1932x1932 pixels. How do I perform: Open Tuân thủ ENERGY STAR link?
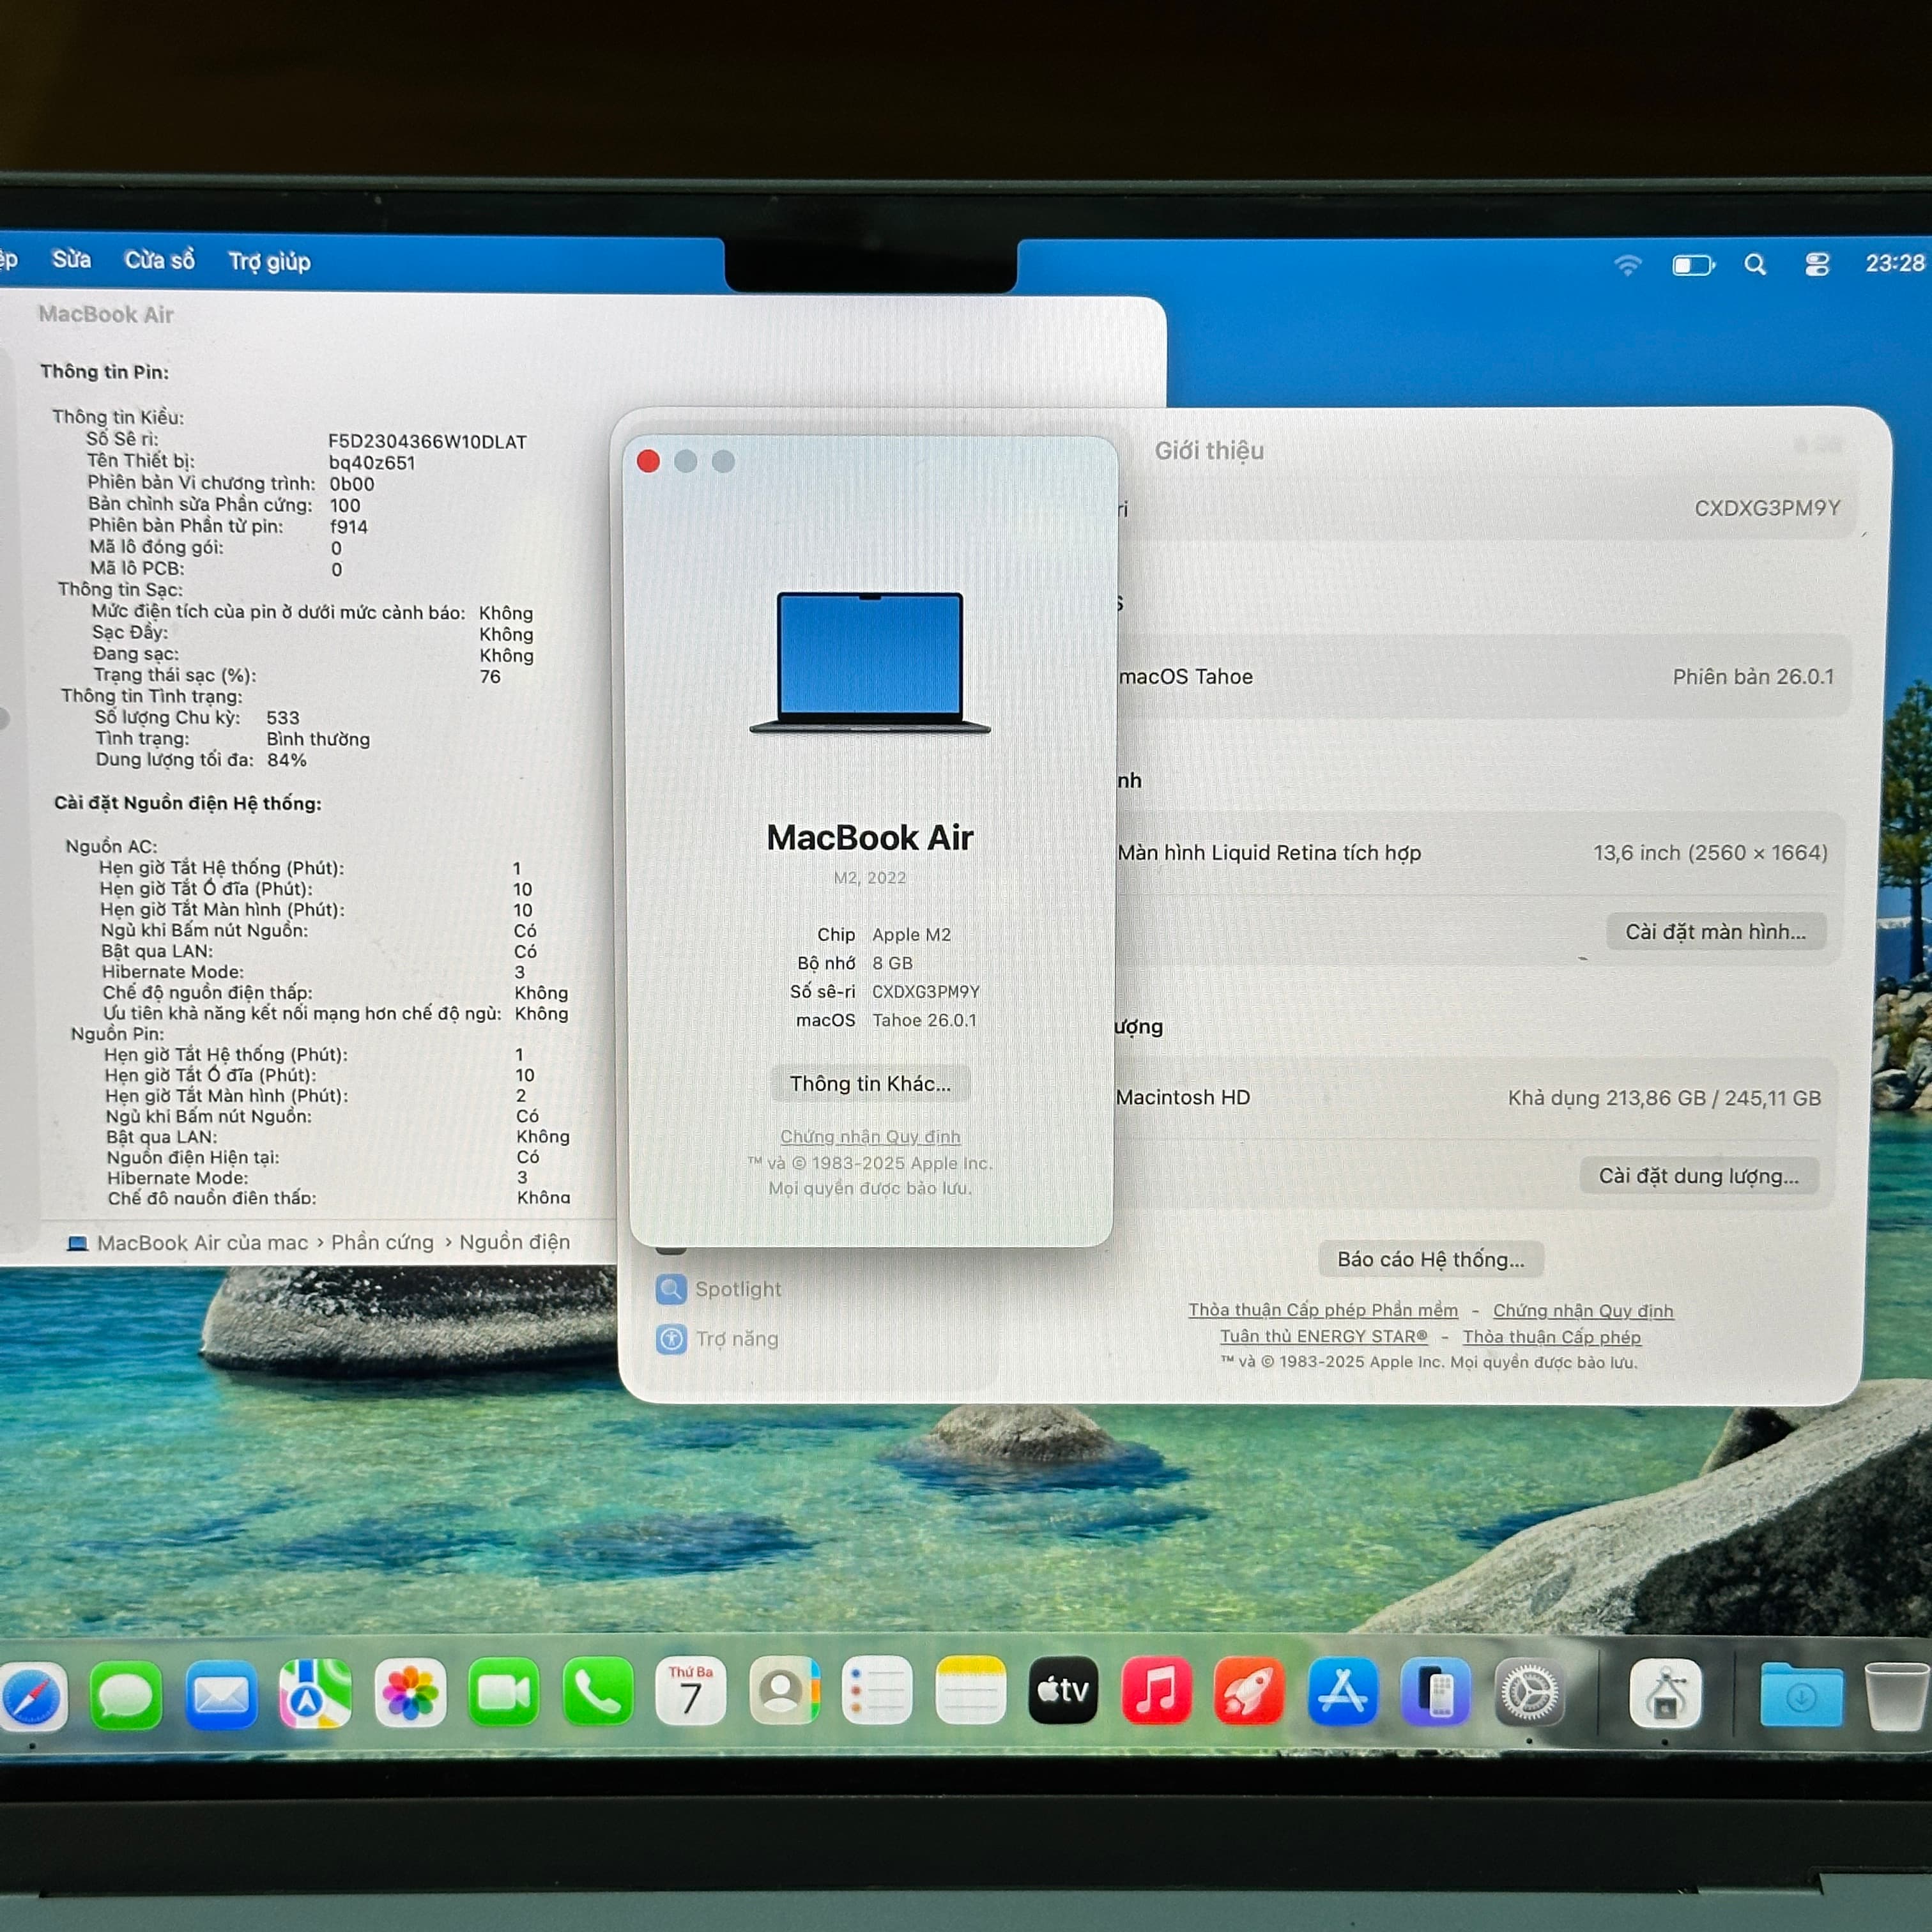click(x=1324, y=1336)
